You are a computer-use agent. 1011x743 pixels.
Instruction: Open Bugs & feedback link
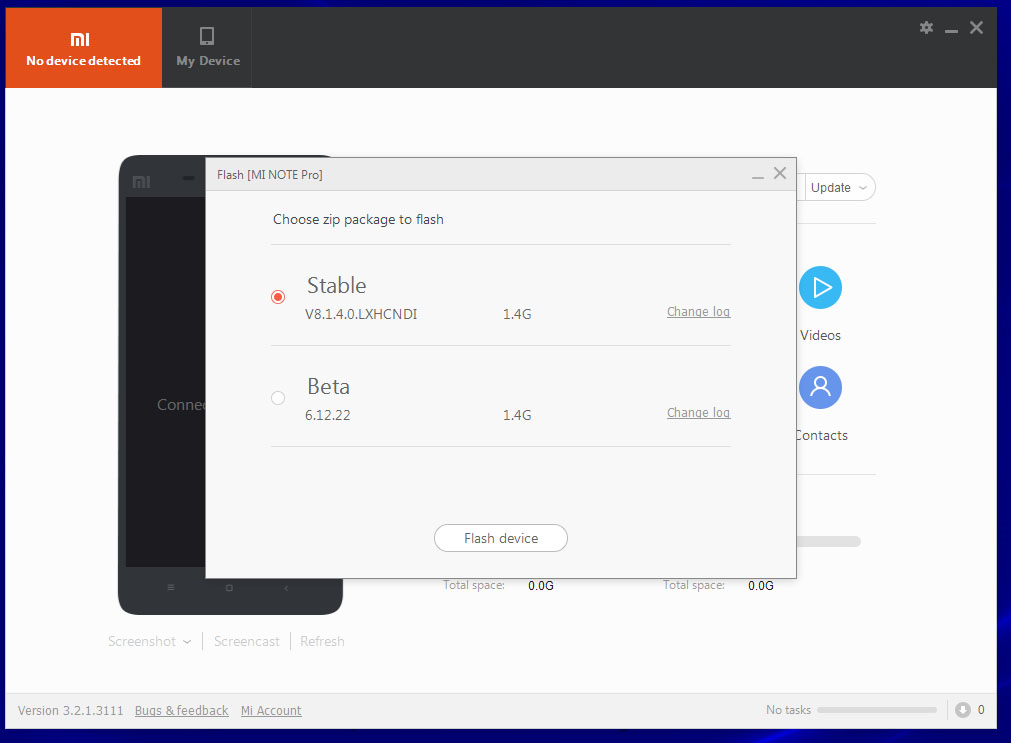point(181,710)
